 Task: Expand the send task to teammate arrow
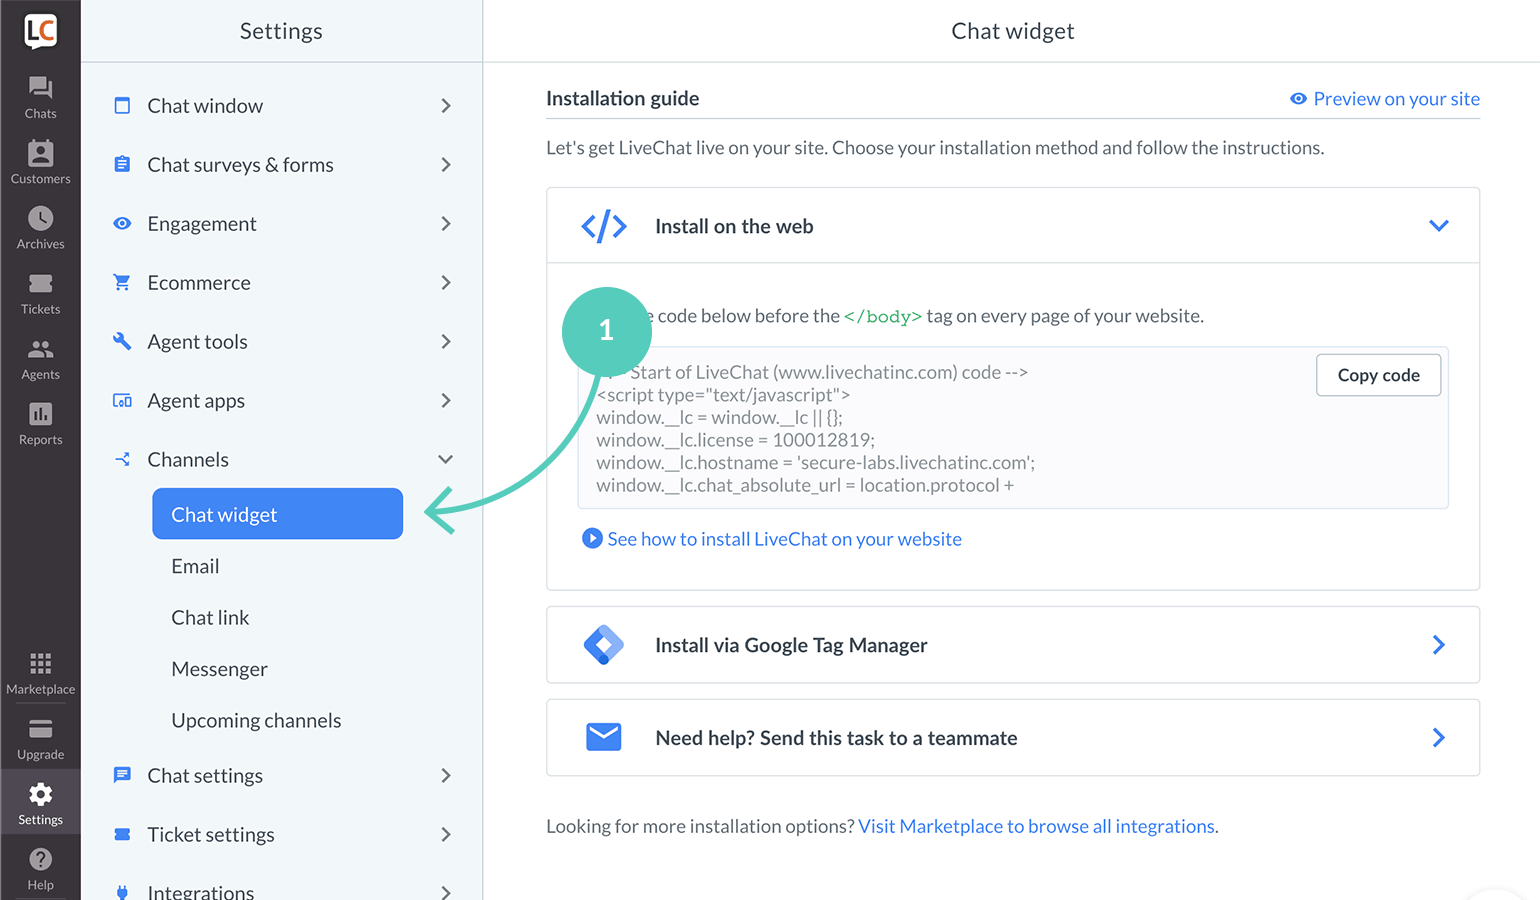pos(1438,737)
